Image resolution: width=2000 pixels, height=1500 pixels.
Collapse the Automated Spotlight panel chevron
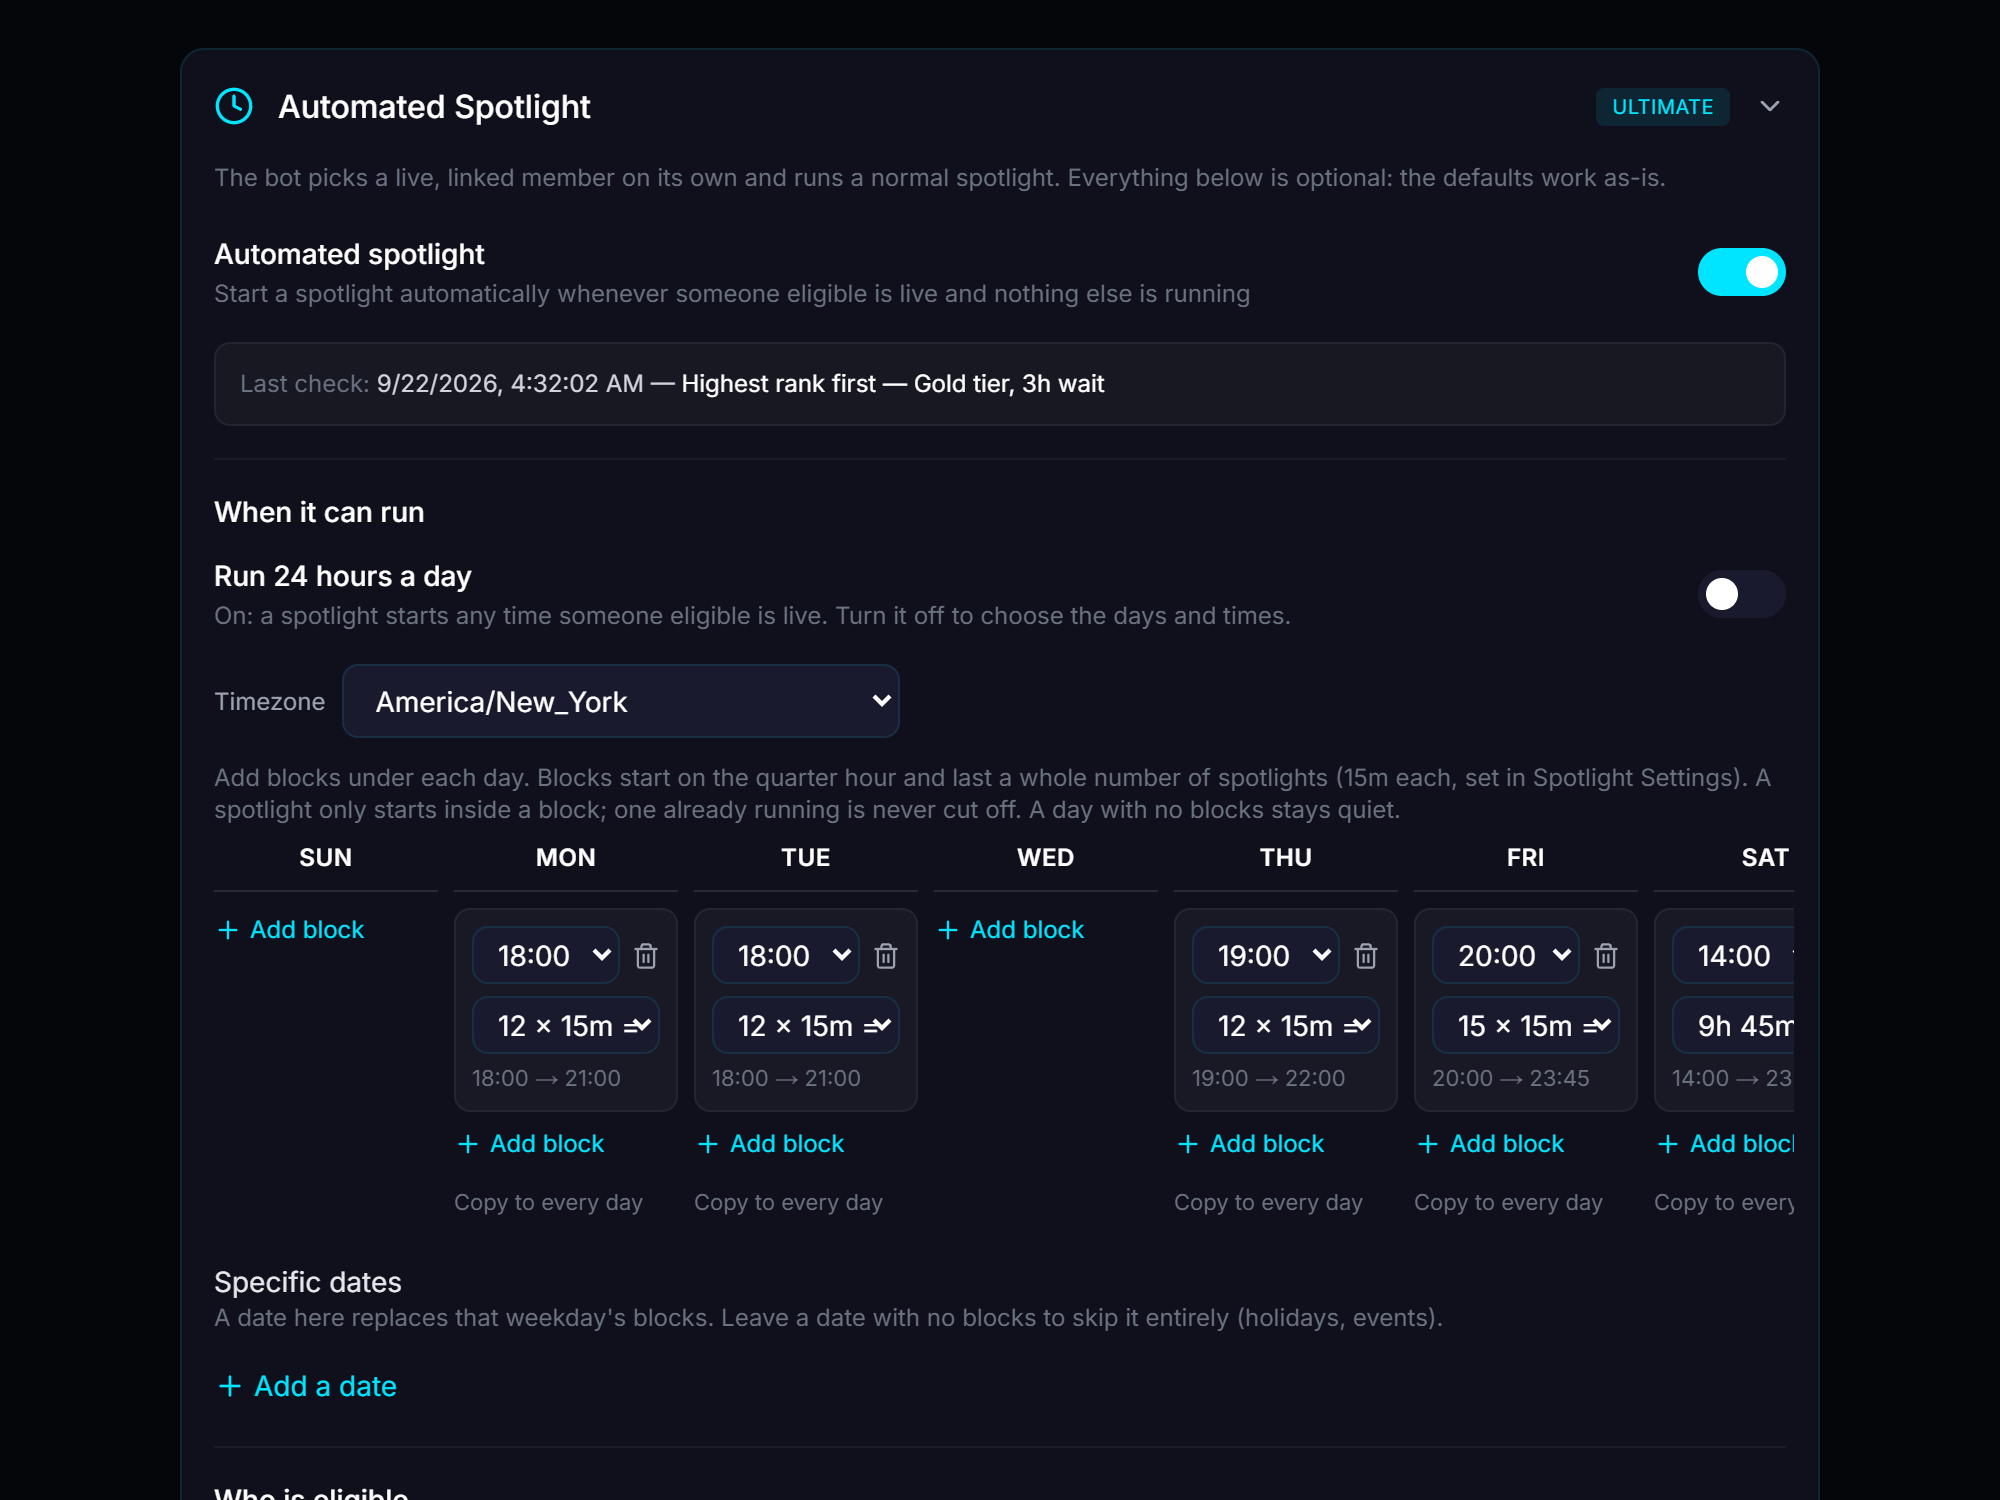tap(1769, 106)
